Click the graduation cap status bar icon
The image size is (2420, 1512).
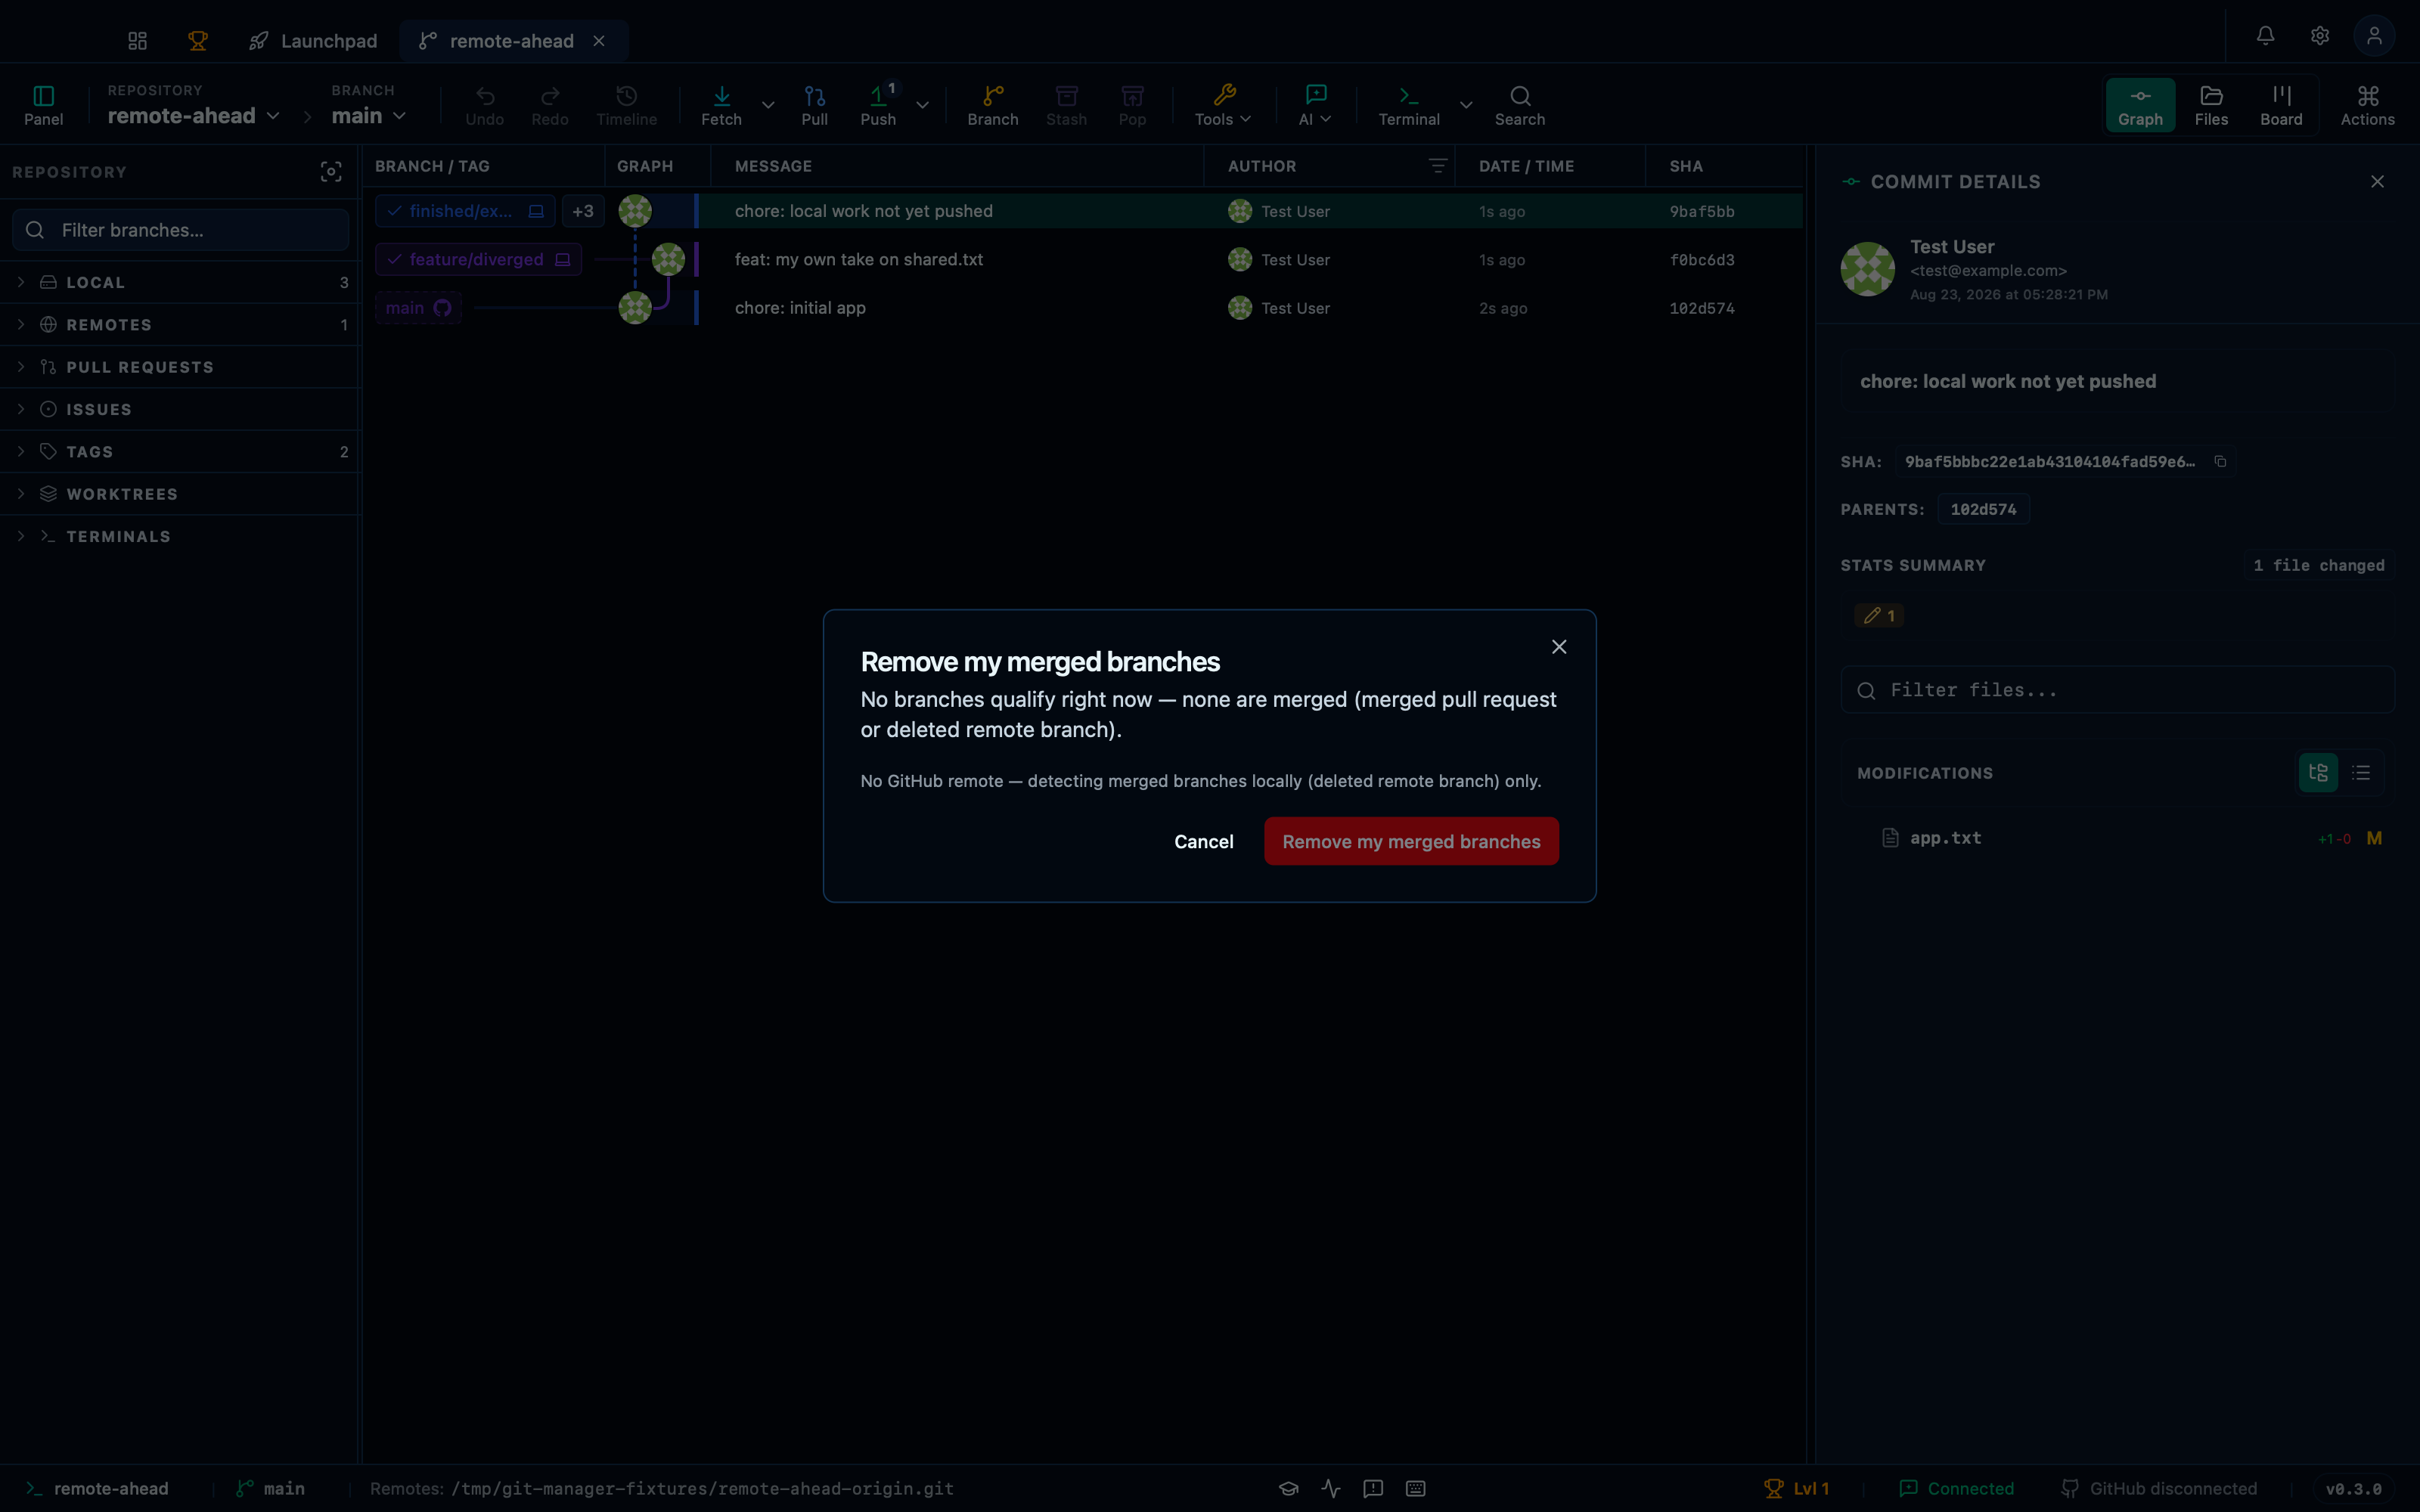[x=1288, y=1488]
